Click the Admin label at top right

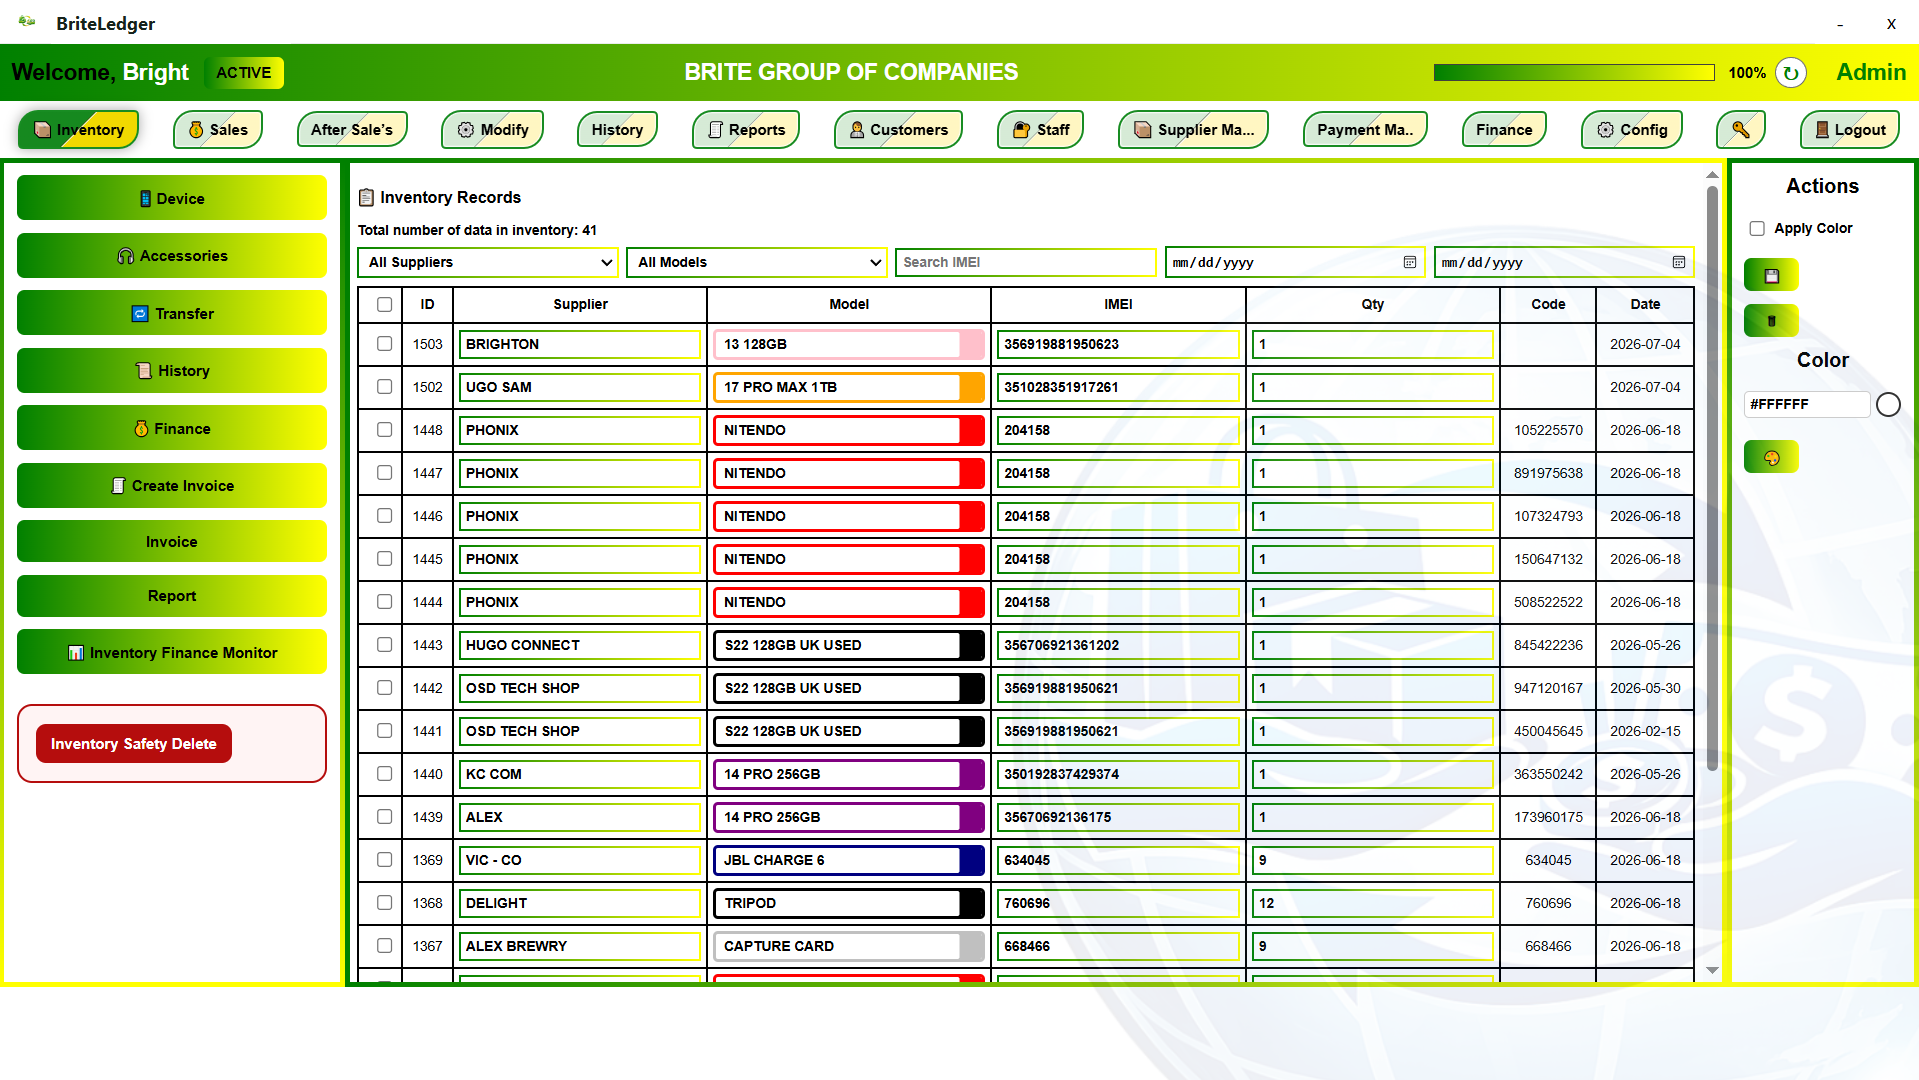[x=1871, y=72]
